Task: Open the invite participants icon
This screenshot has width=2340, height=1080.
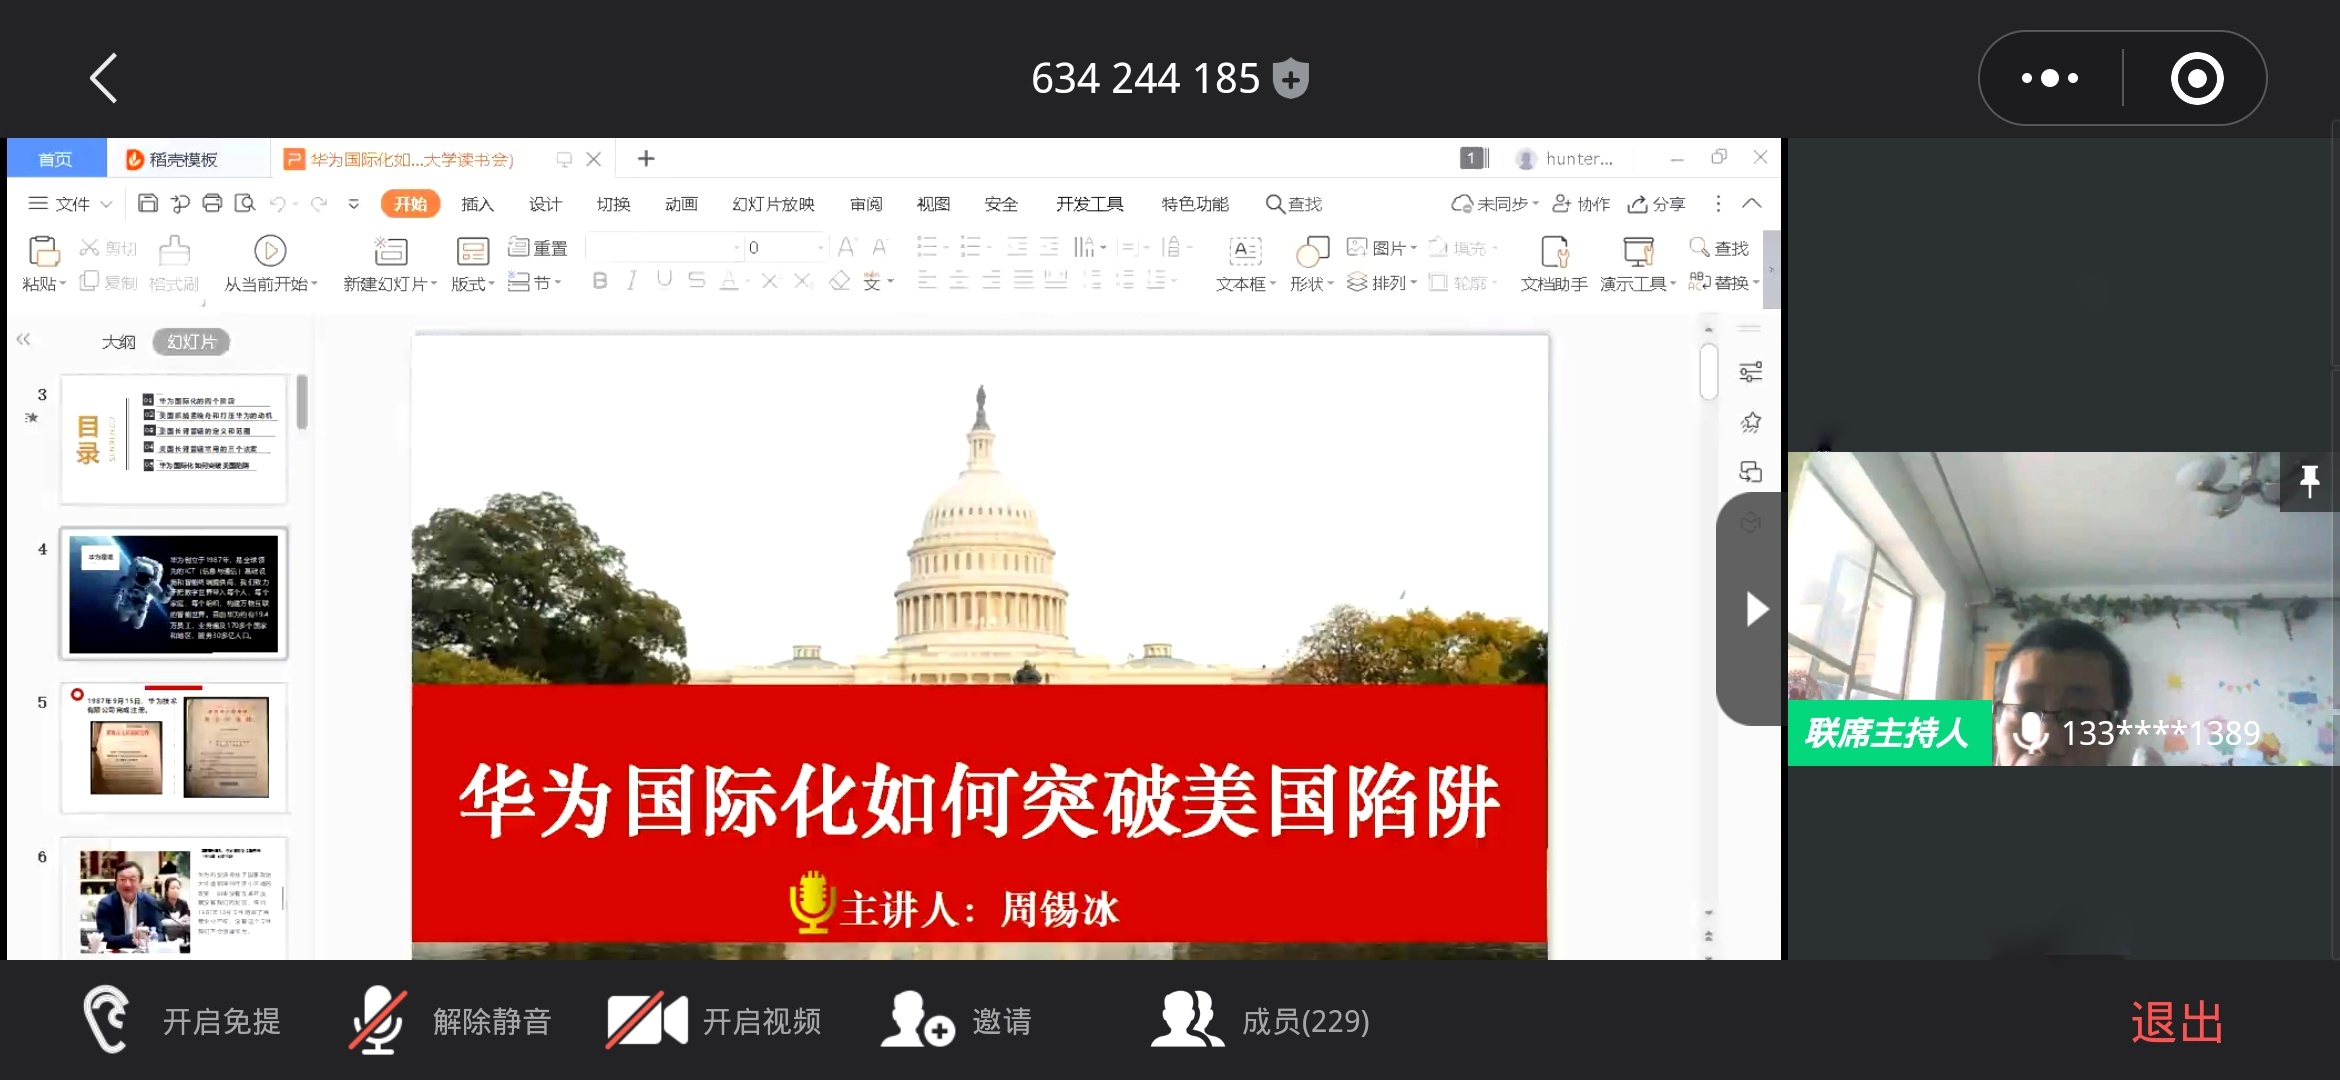Action: [917, 1021]
